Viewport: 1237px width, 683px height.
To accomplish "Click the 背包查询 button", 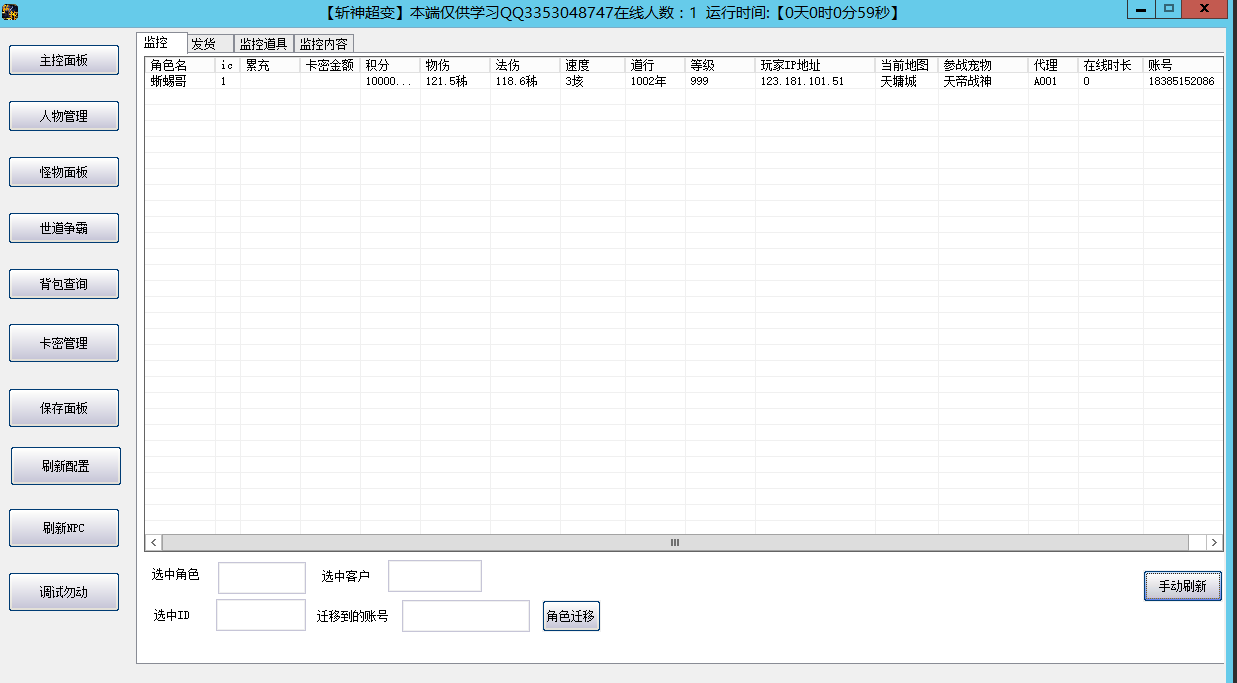I will click(64, 284).
